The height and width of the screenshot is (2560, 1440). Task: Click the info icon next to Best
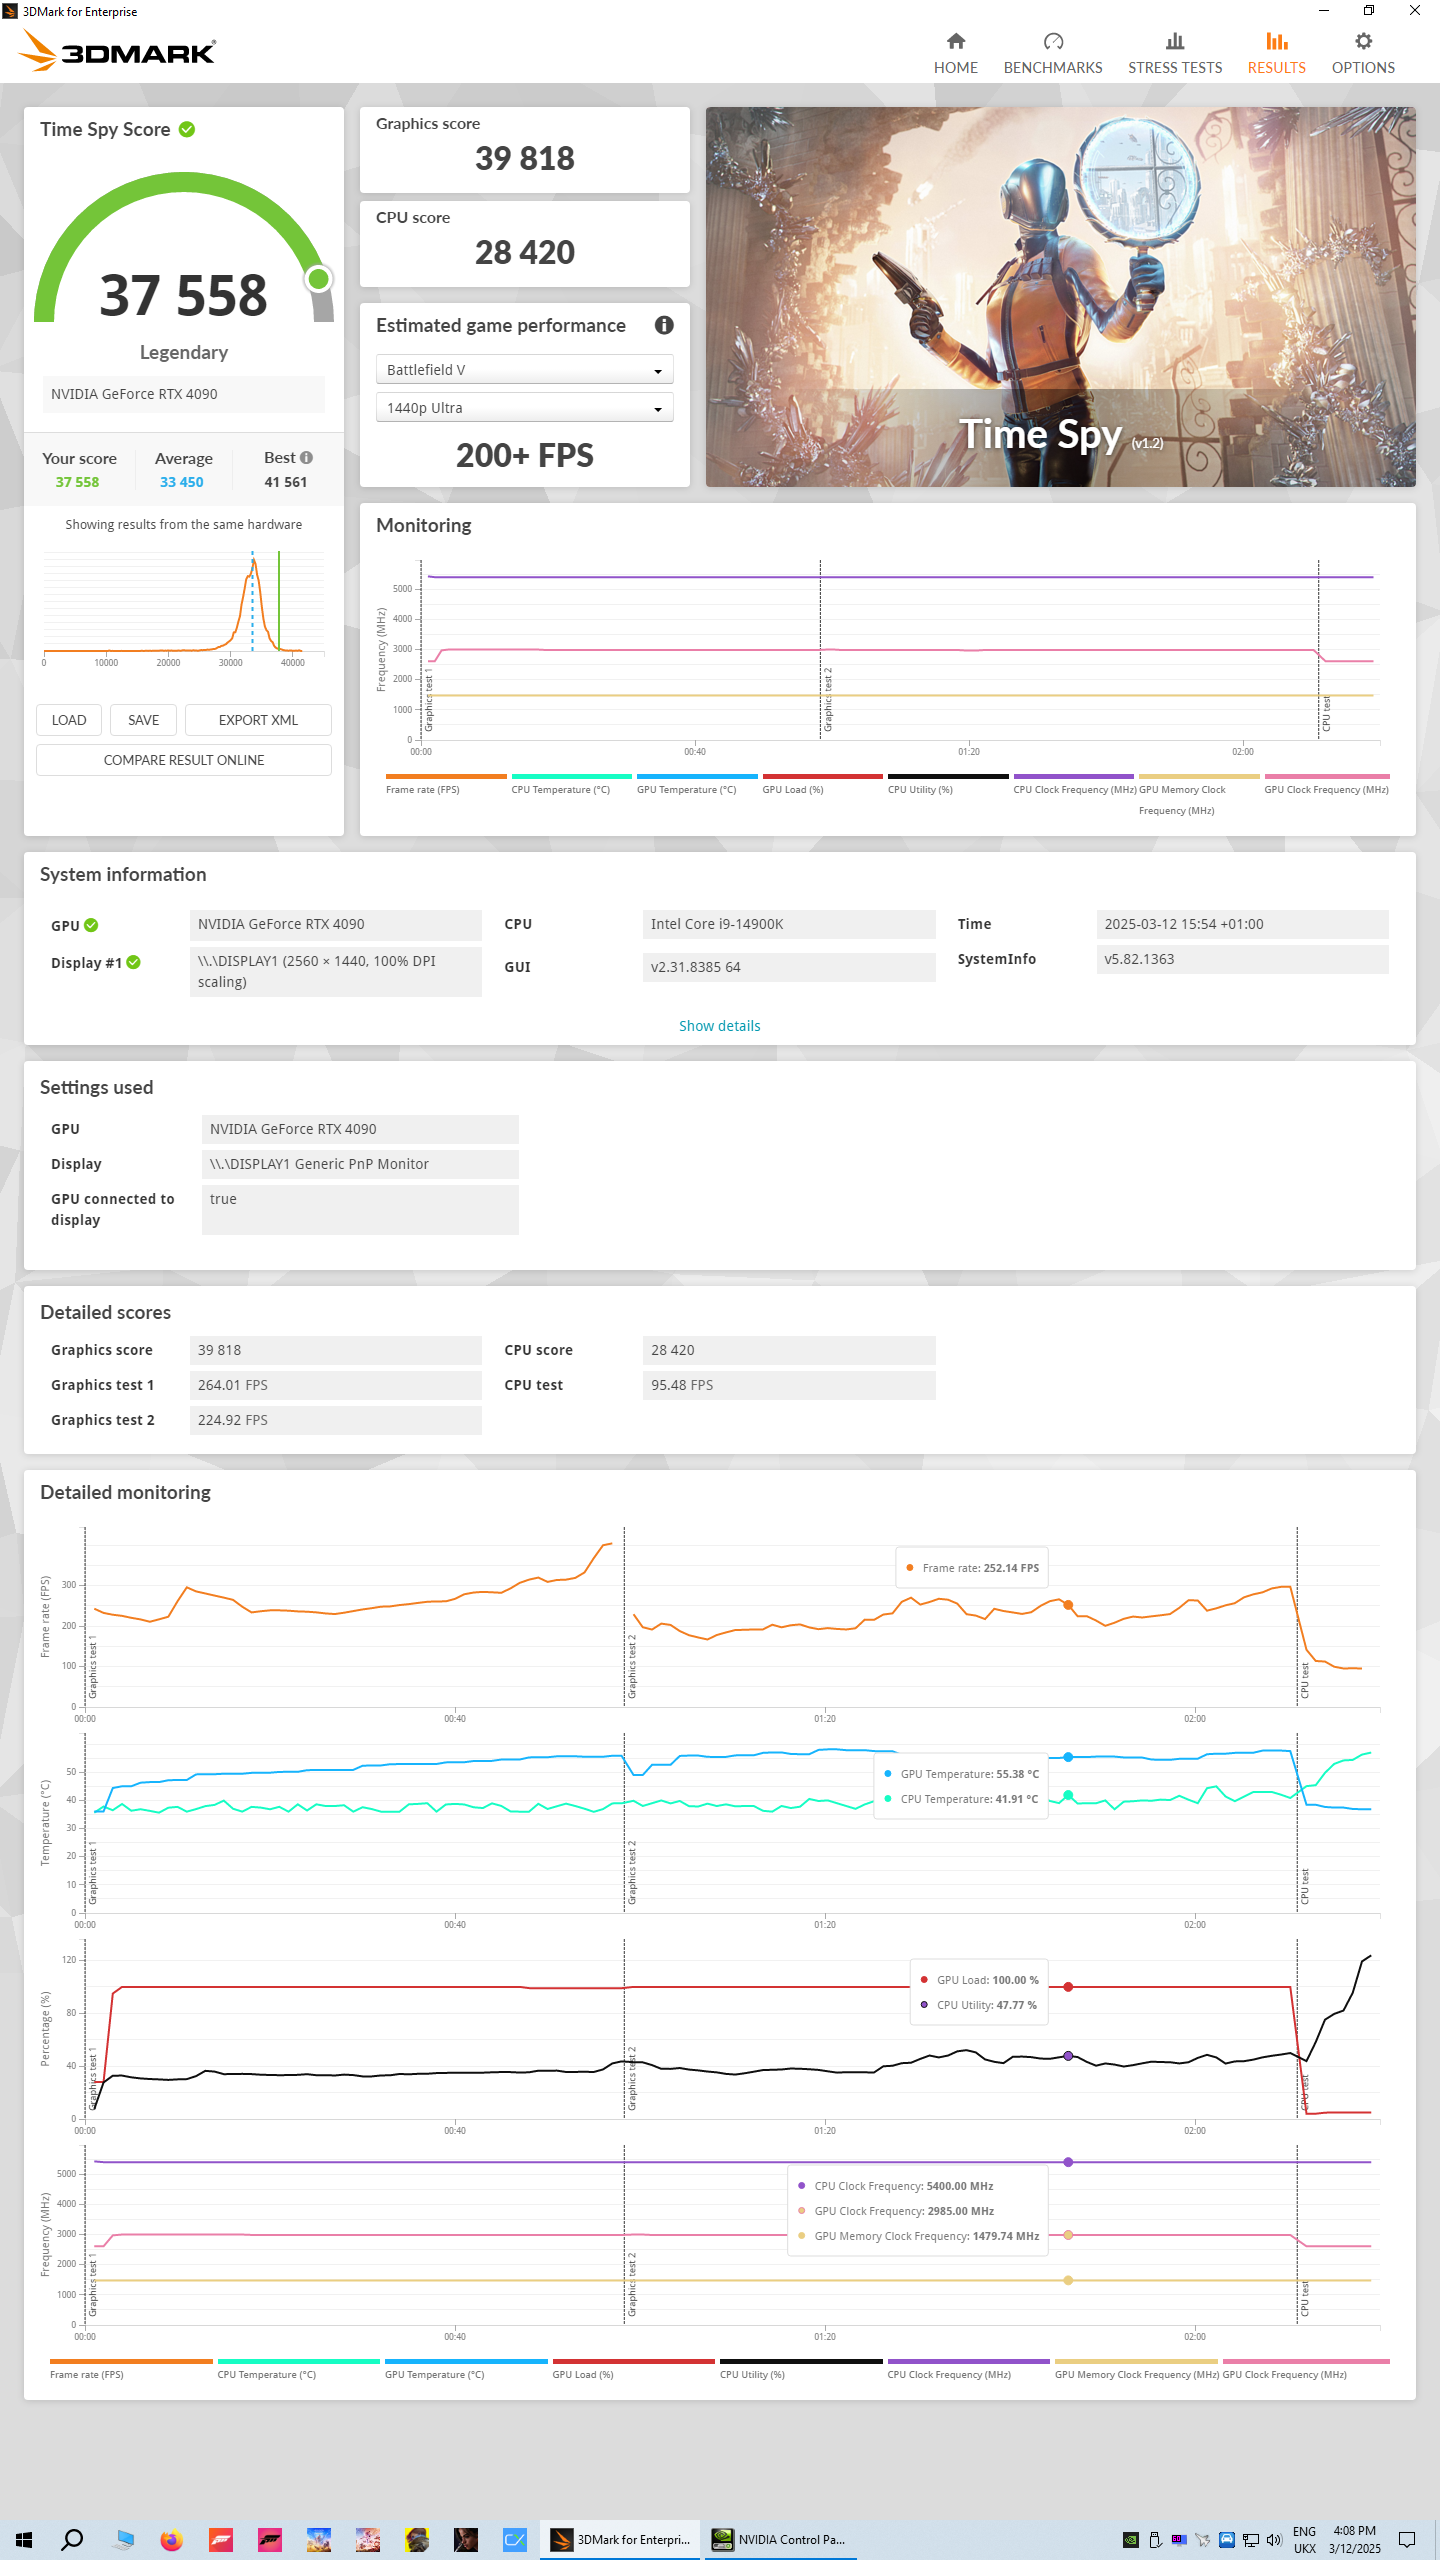pos(306,457)
